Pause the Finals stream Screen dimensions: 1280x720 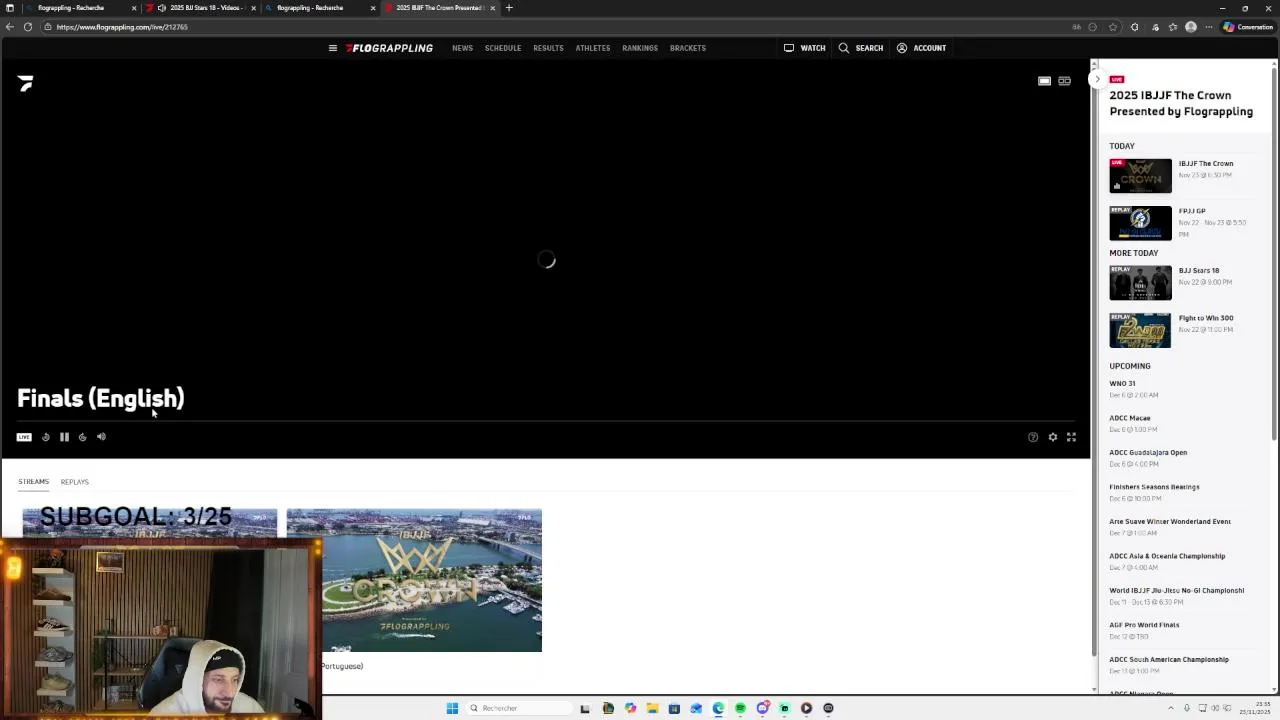pos(64,437)
